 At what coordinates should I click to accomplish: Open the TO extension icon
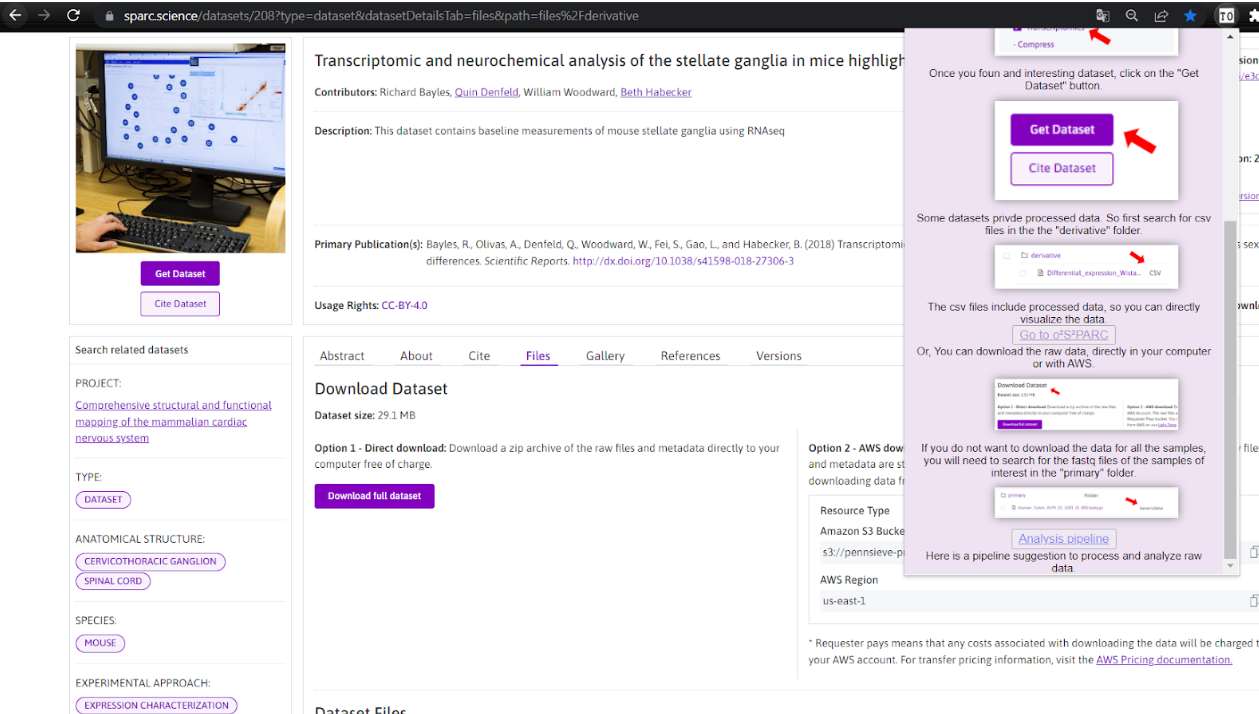1225,16
